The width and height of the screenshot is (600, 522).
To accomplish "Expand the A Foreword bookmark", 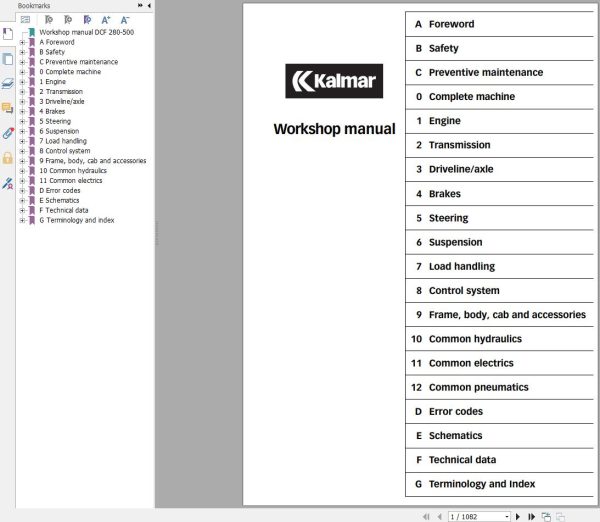I will [22, 42].
